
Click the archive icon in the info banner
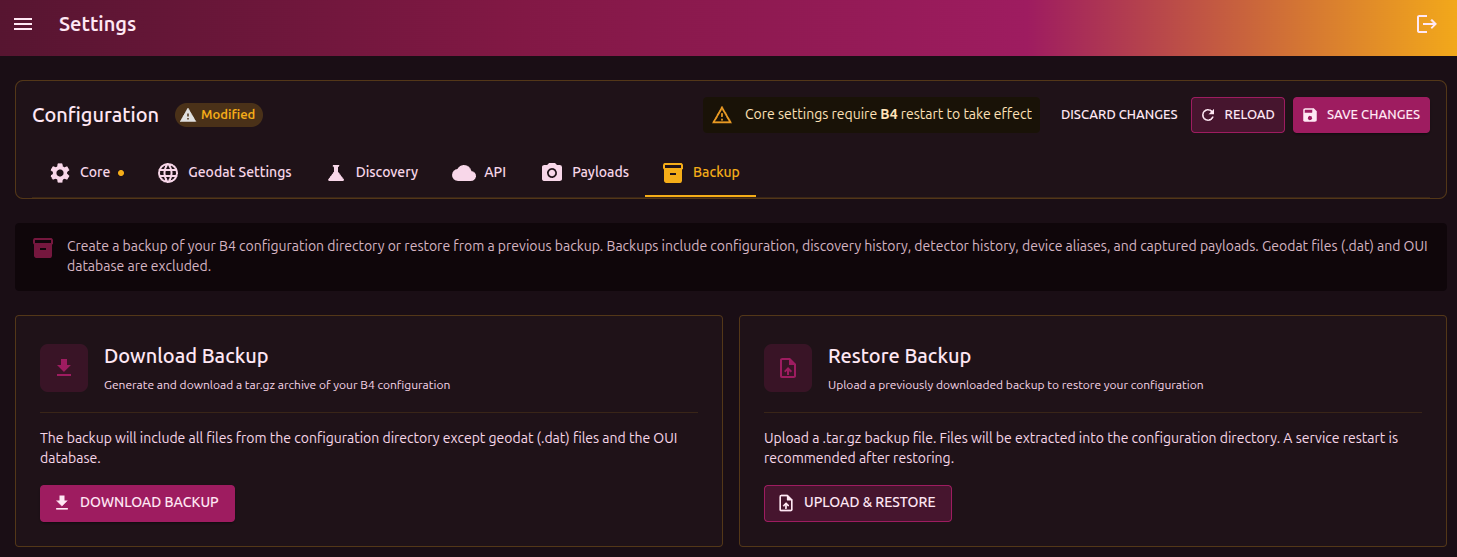tap(43, 248)
